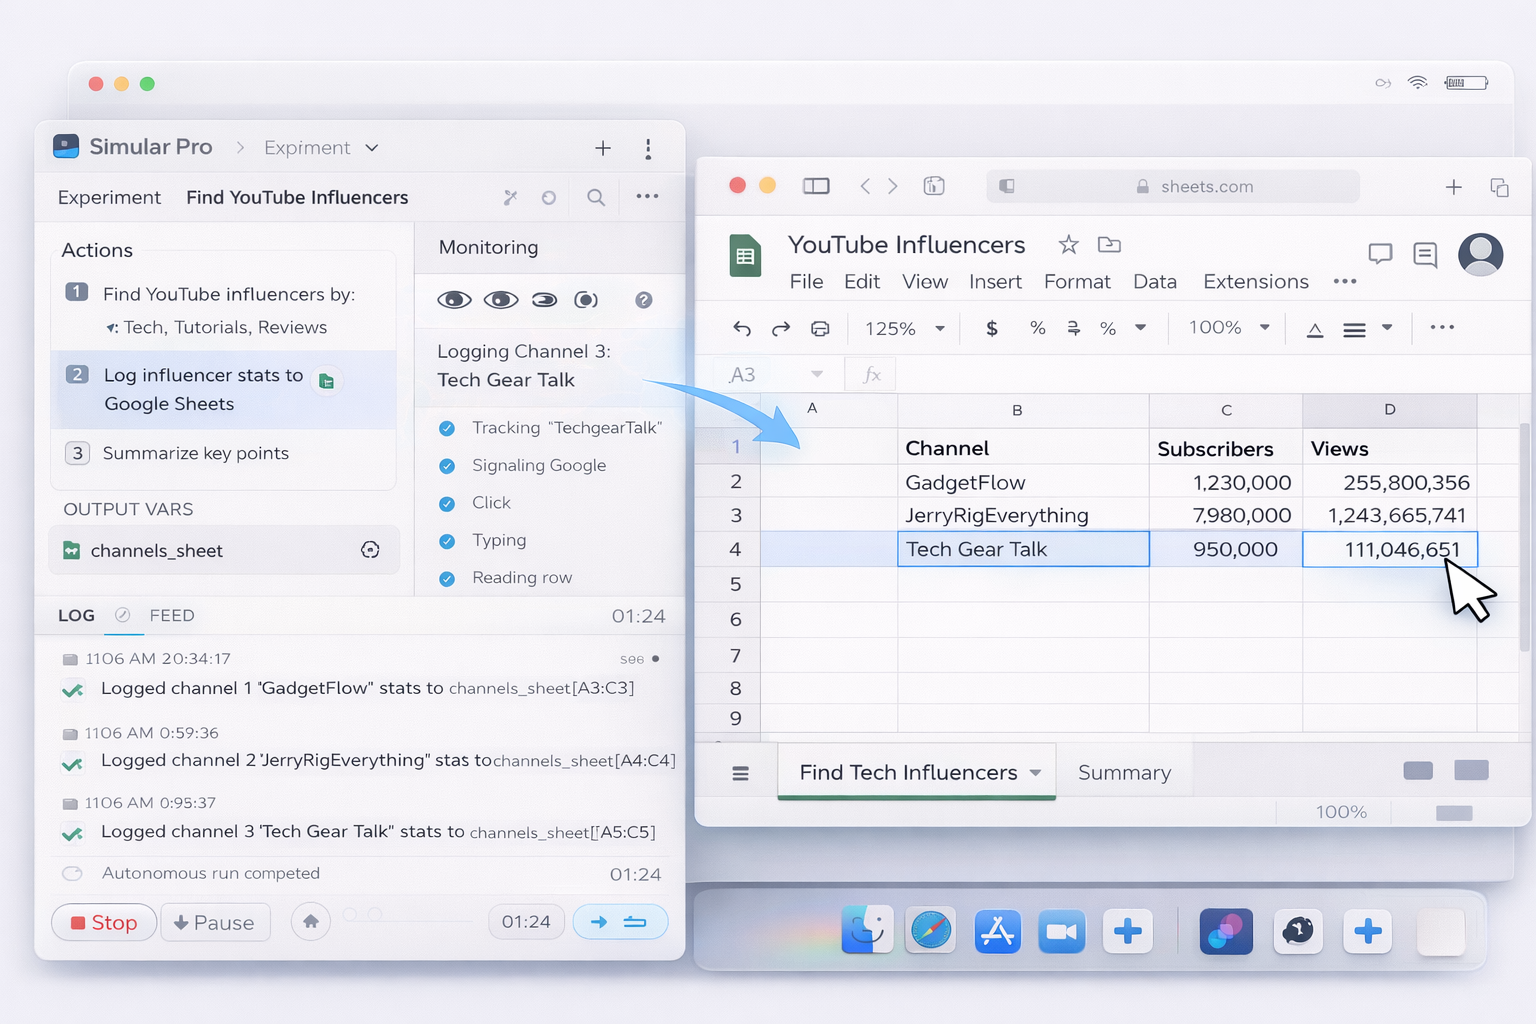
Task: Switch to the FEED tab
Action: pyautogui.click(x=172, y=615)
